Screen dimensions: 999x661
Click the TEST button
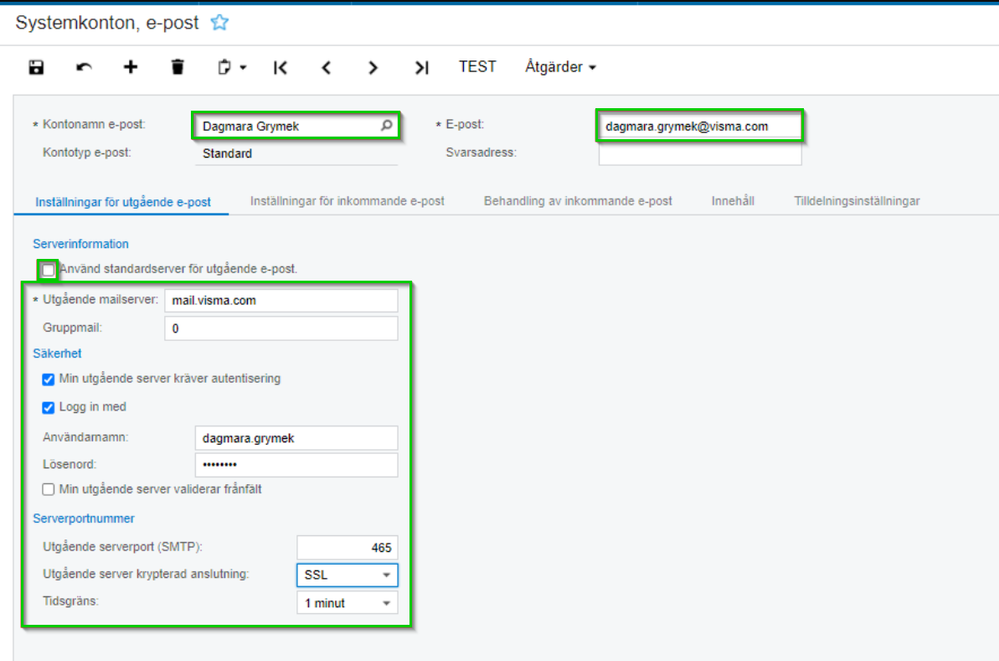[477, 67]
